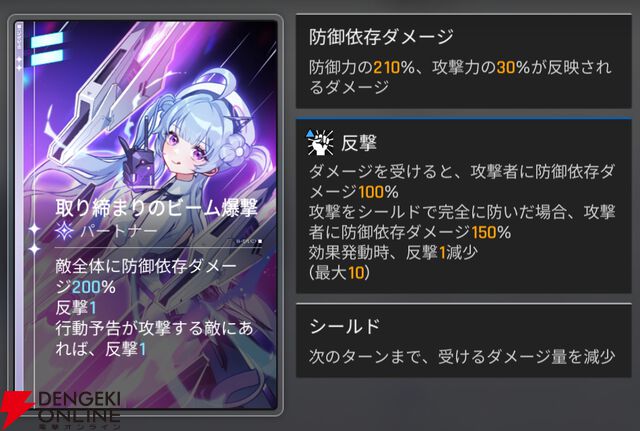Click the パートナー card type label
This screenshot has height=431, width=640.
(119, 231)
